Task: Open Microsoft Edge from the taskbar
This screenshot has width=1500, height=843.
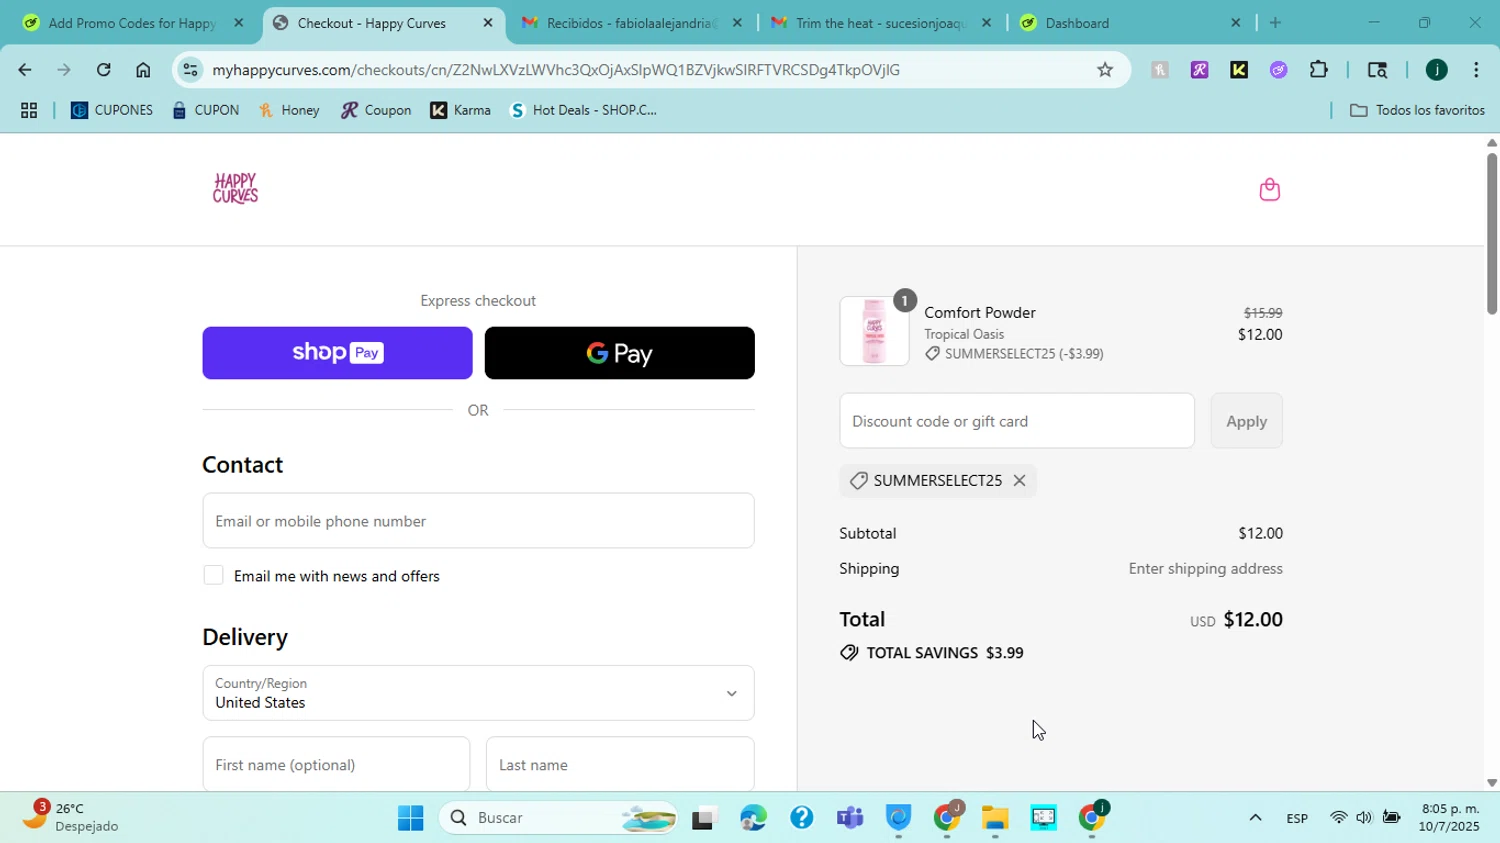Action: pyautogui.click(x=753, y=819)
